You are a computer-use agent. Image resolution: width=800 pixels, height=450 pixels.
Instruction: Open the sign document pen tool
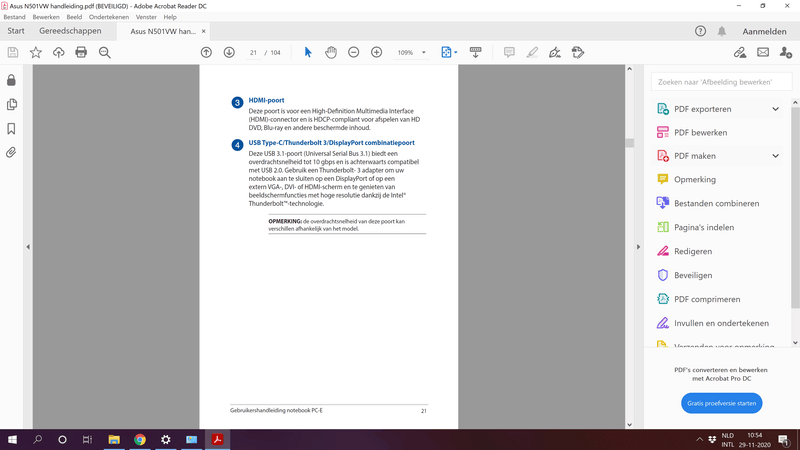tap(555, 53)
